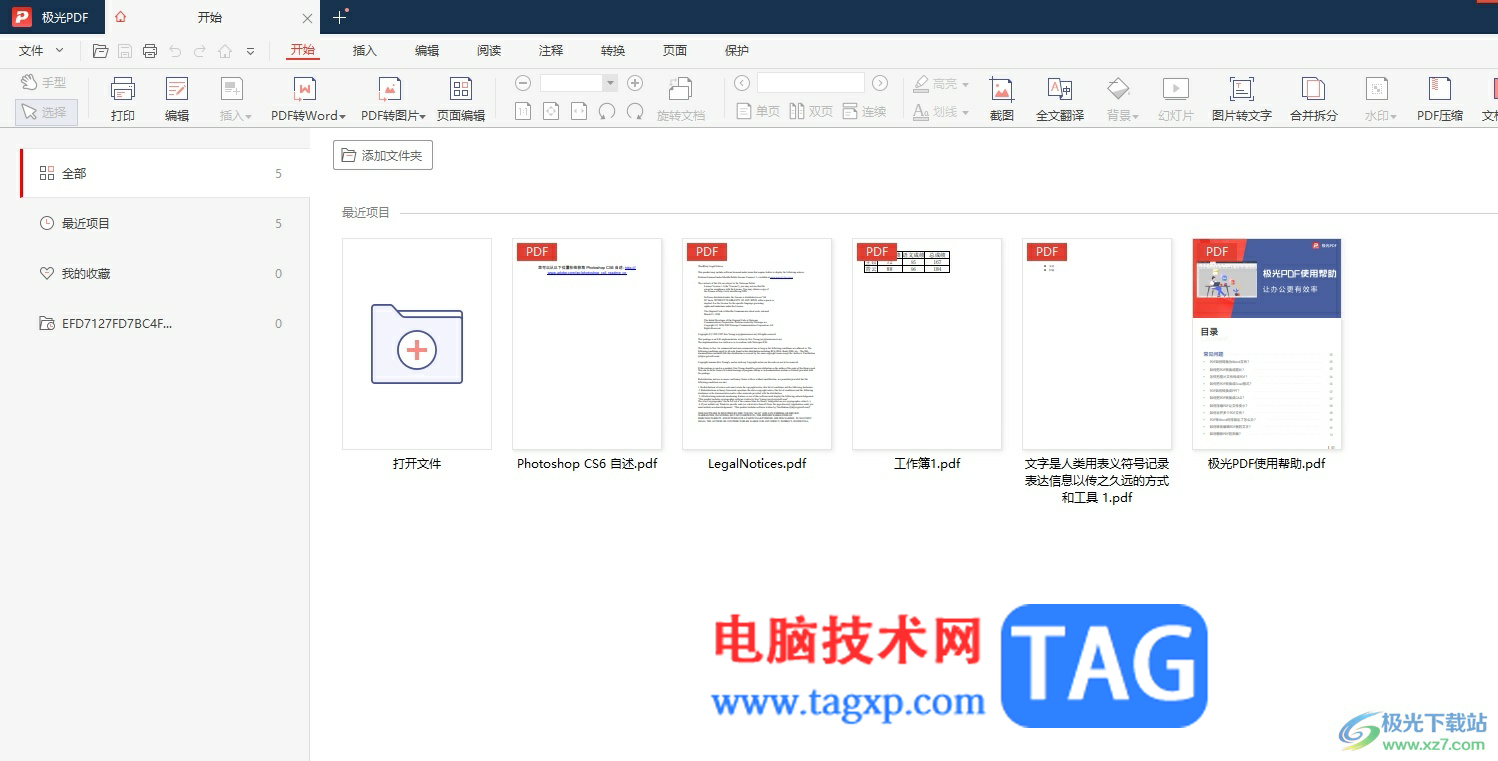The image size is (1498, 761).
Task: Click the Add Folder (添加文件夹) button
Action: tap(383, 155)
